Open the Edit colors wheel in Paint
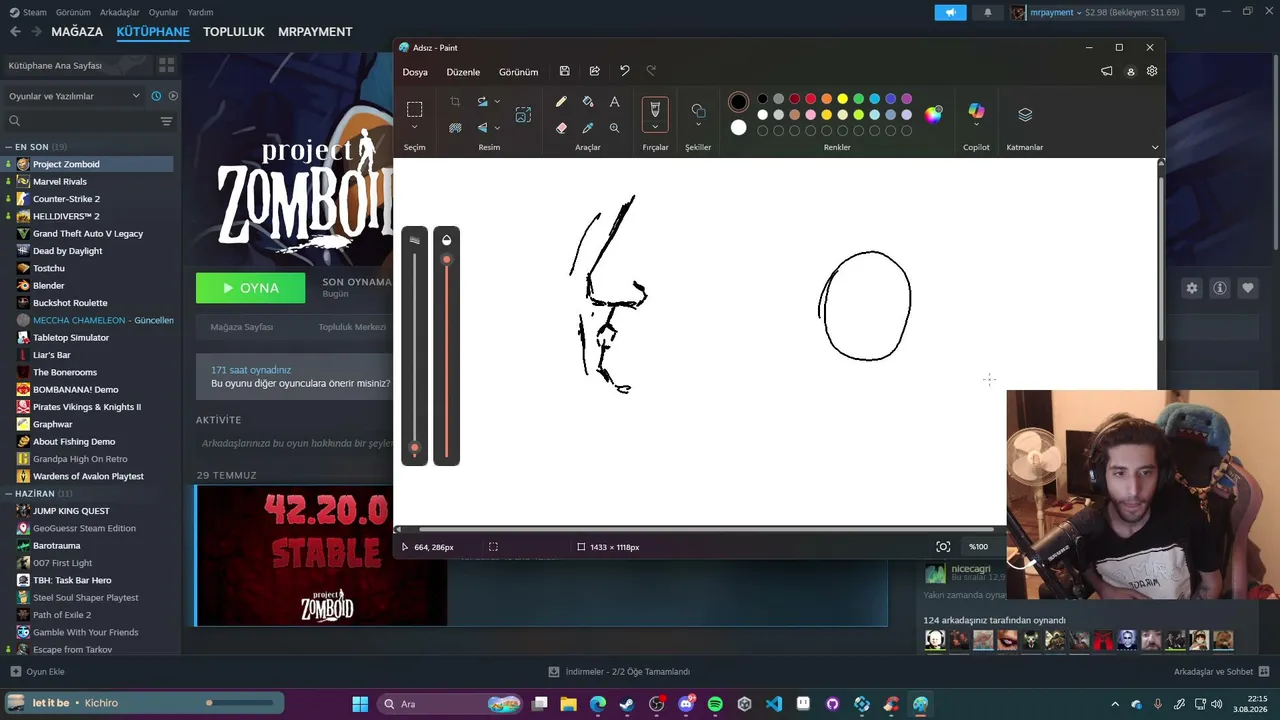 click(x=933, y=114)
